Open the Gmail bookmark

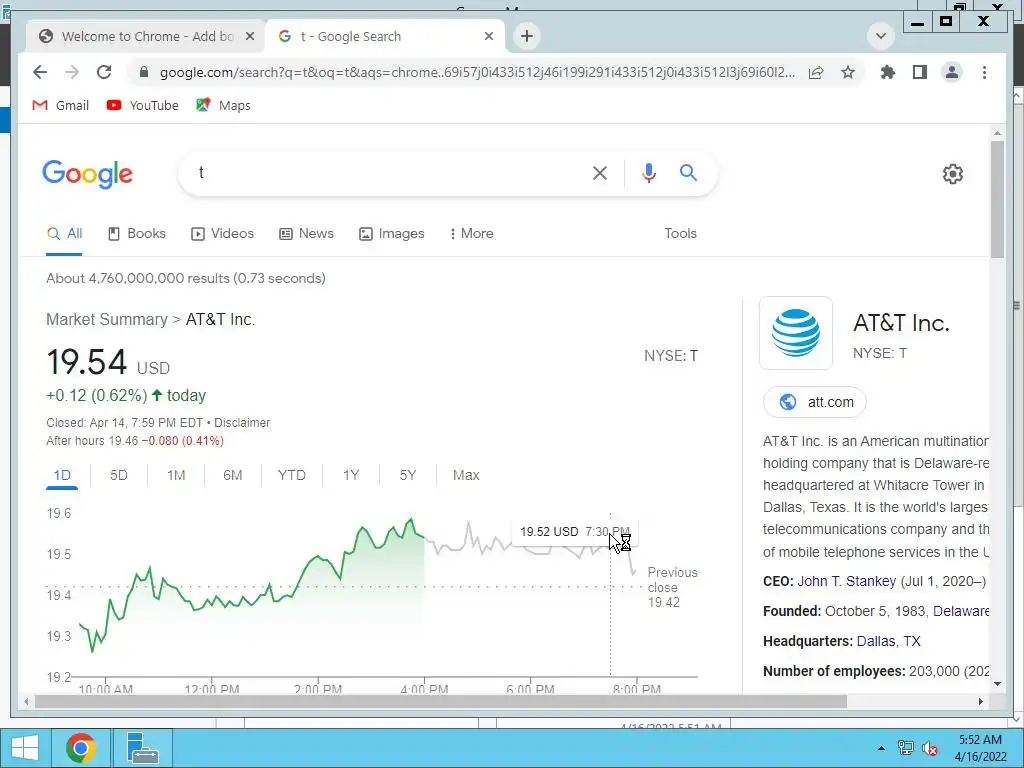[60, 105]
